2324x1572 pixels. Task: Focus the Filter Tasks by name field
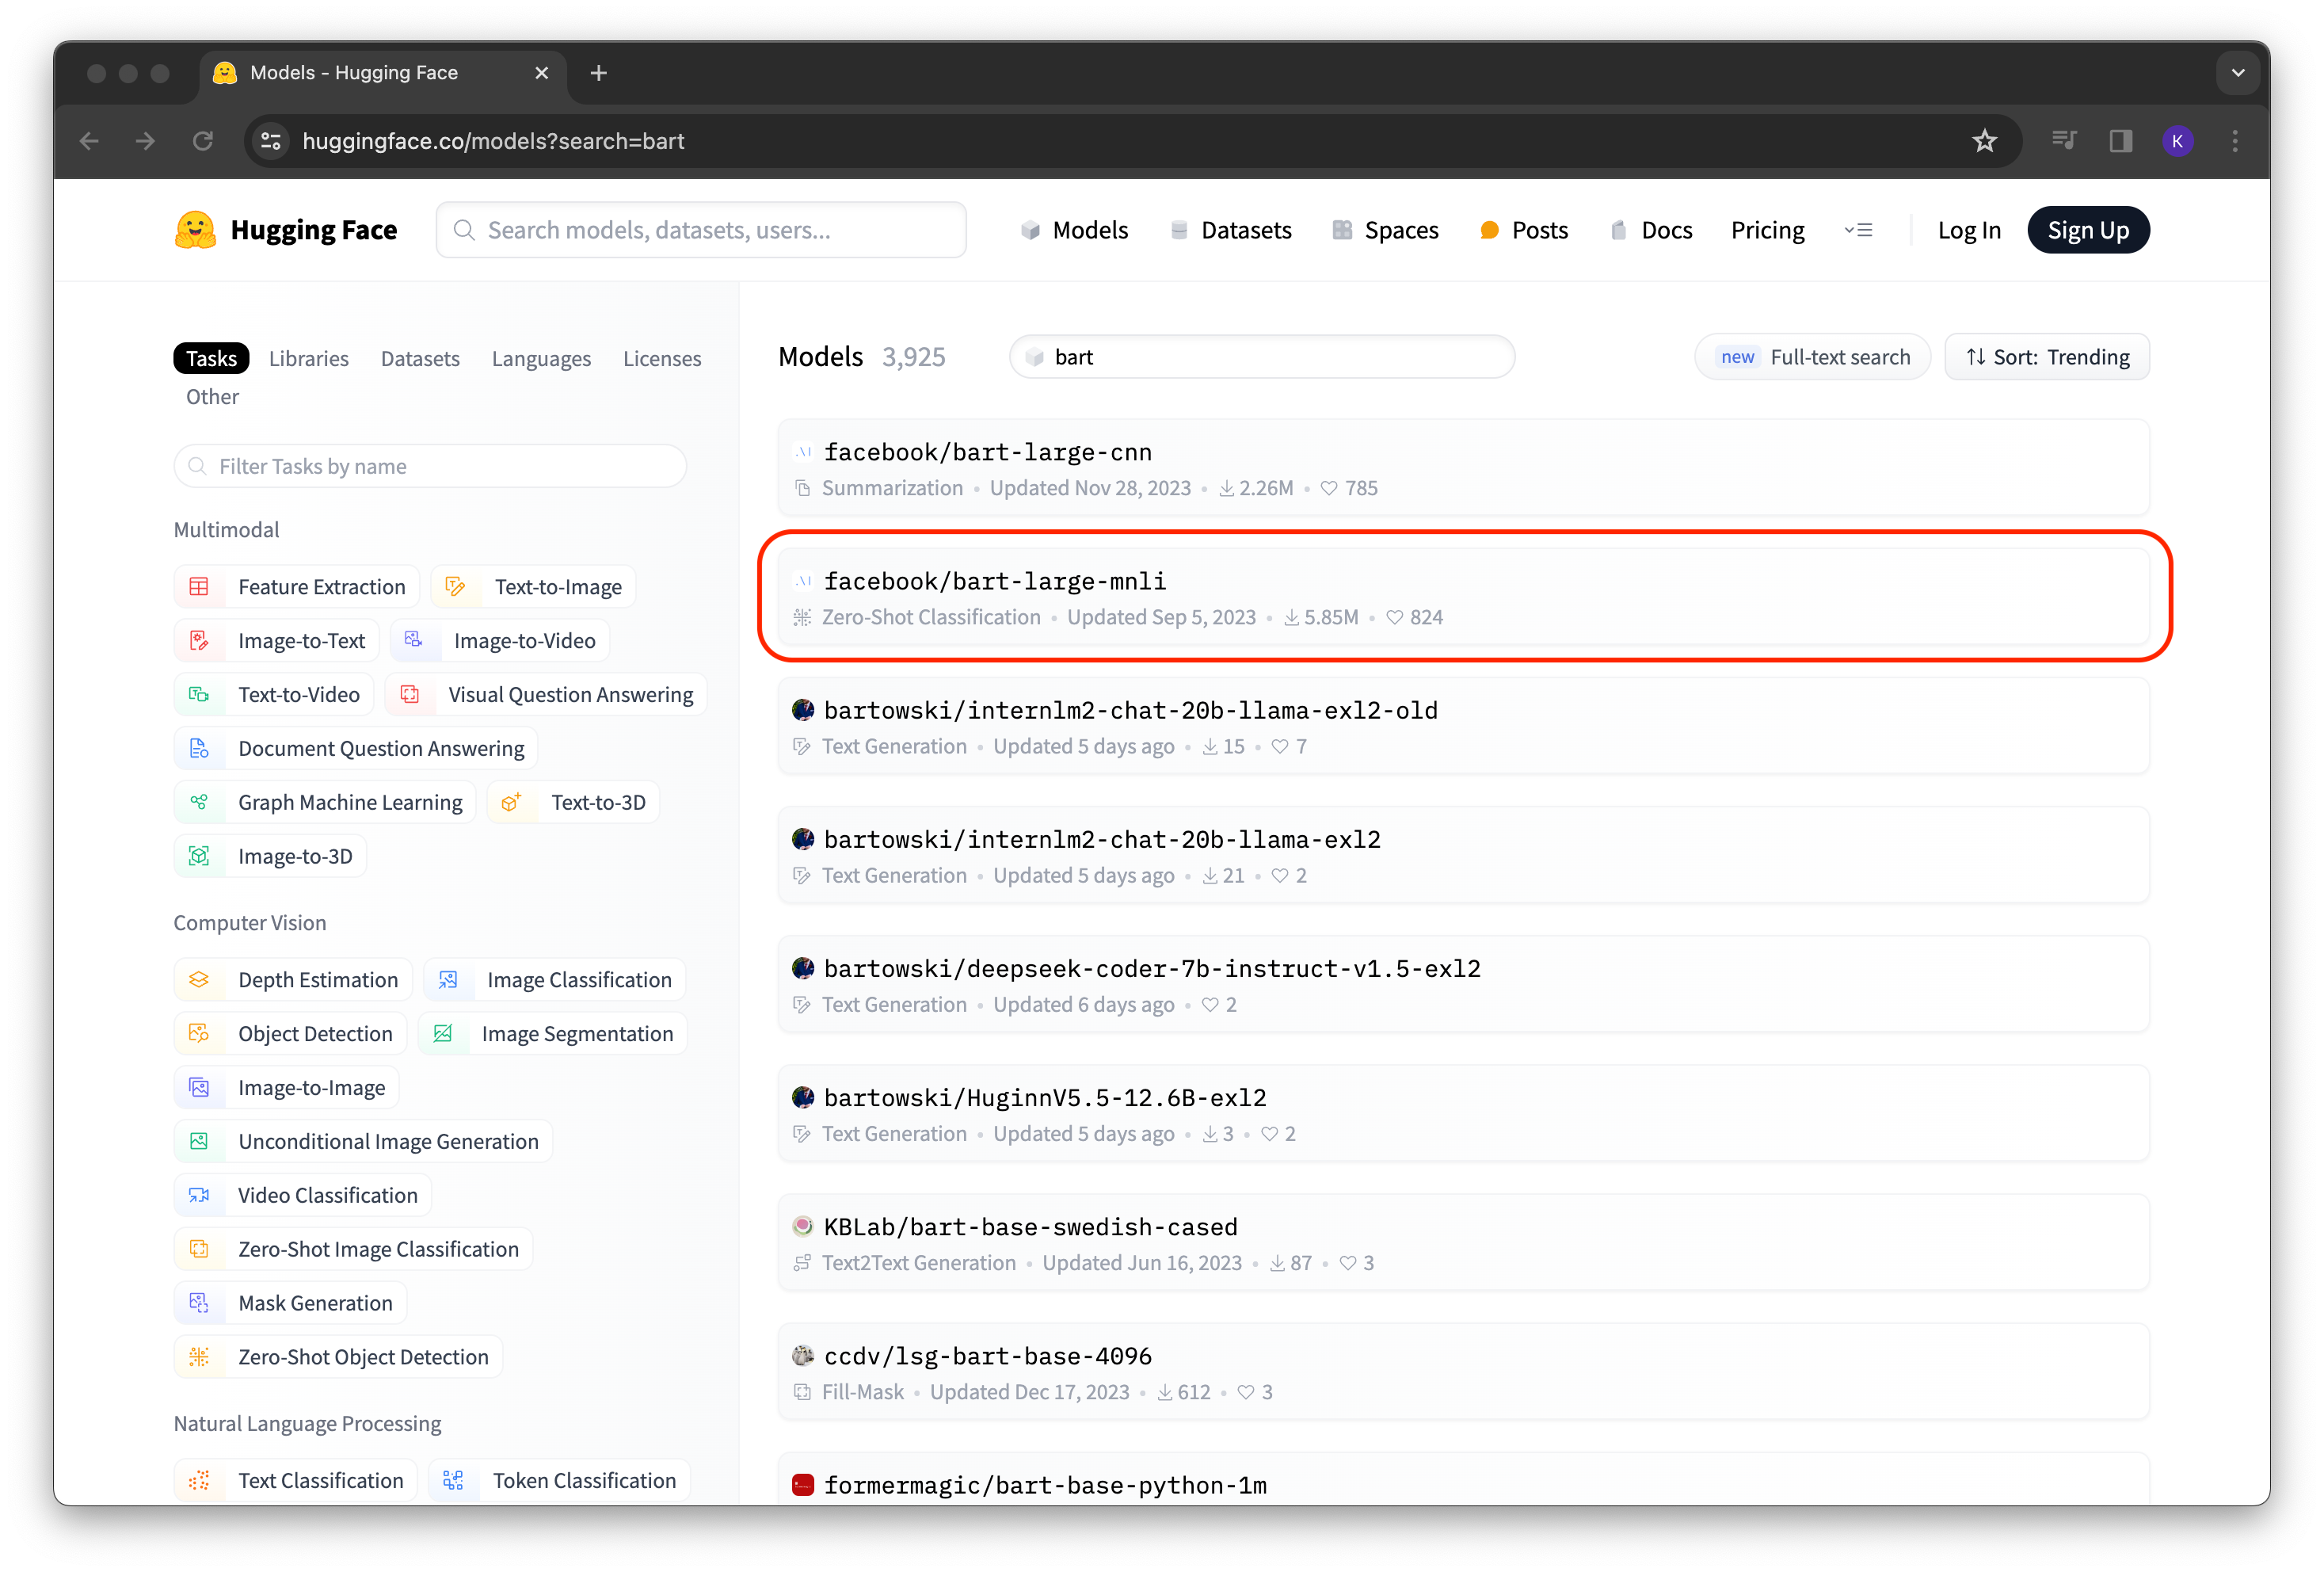coord(430,466)
